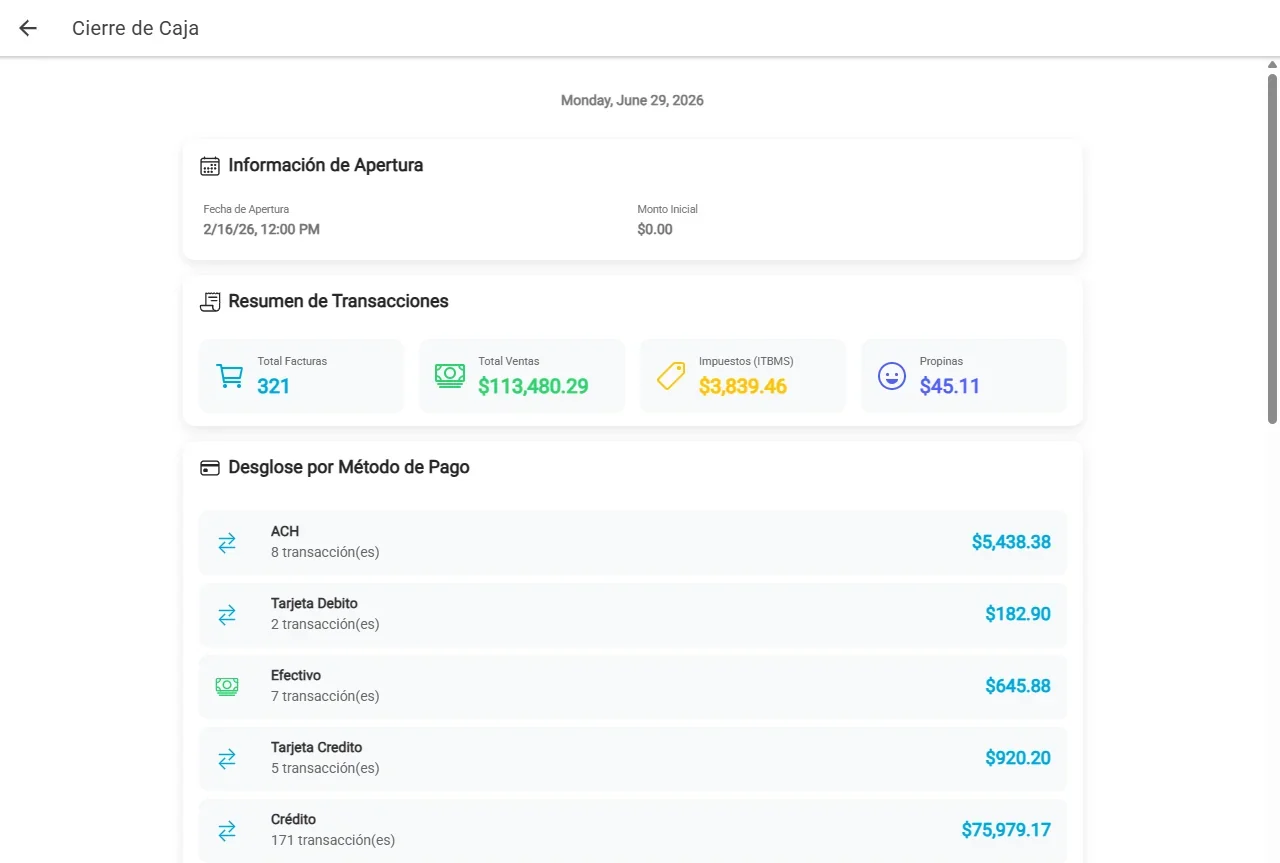Click the vertical scrollbar thumb
1280x863 pixels.
pyautogui.click(x=1272, y=248)
